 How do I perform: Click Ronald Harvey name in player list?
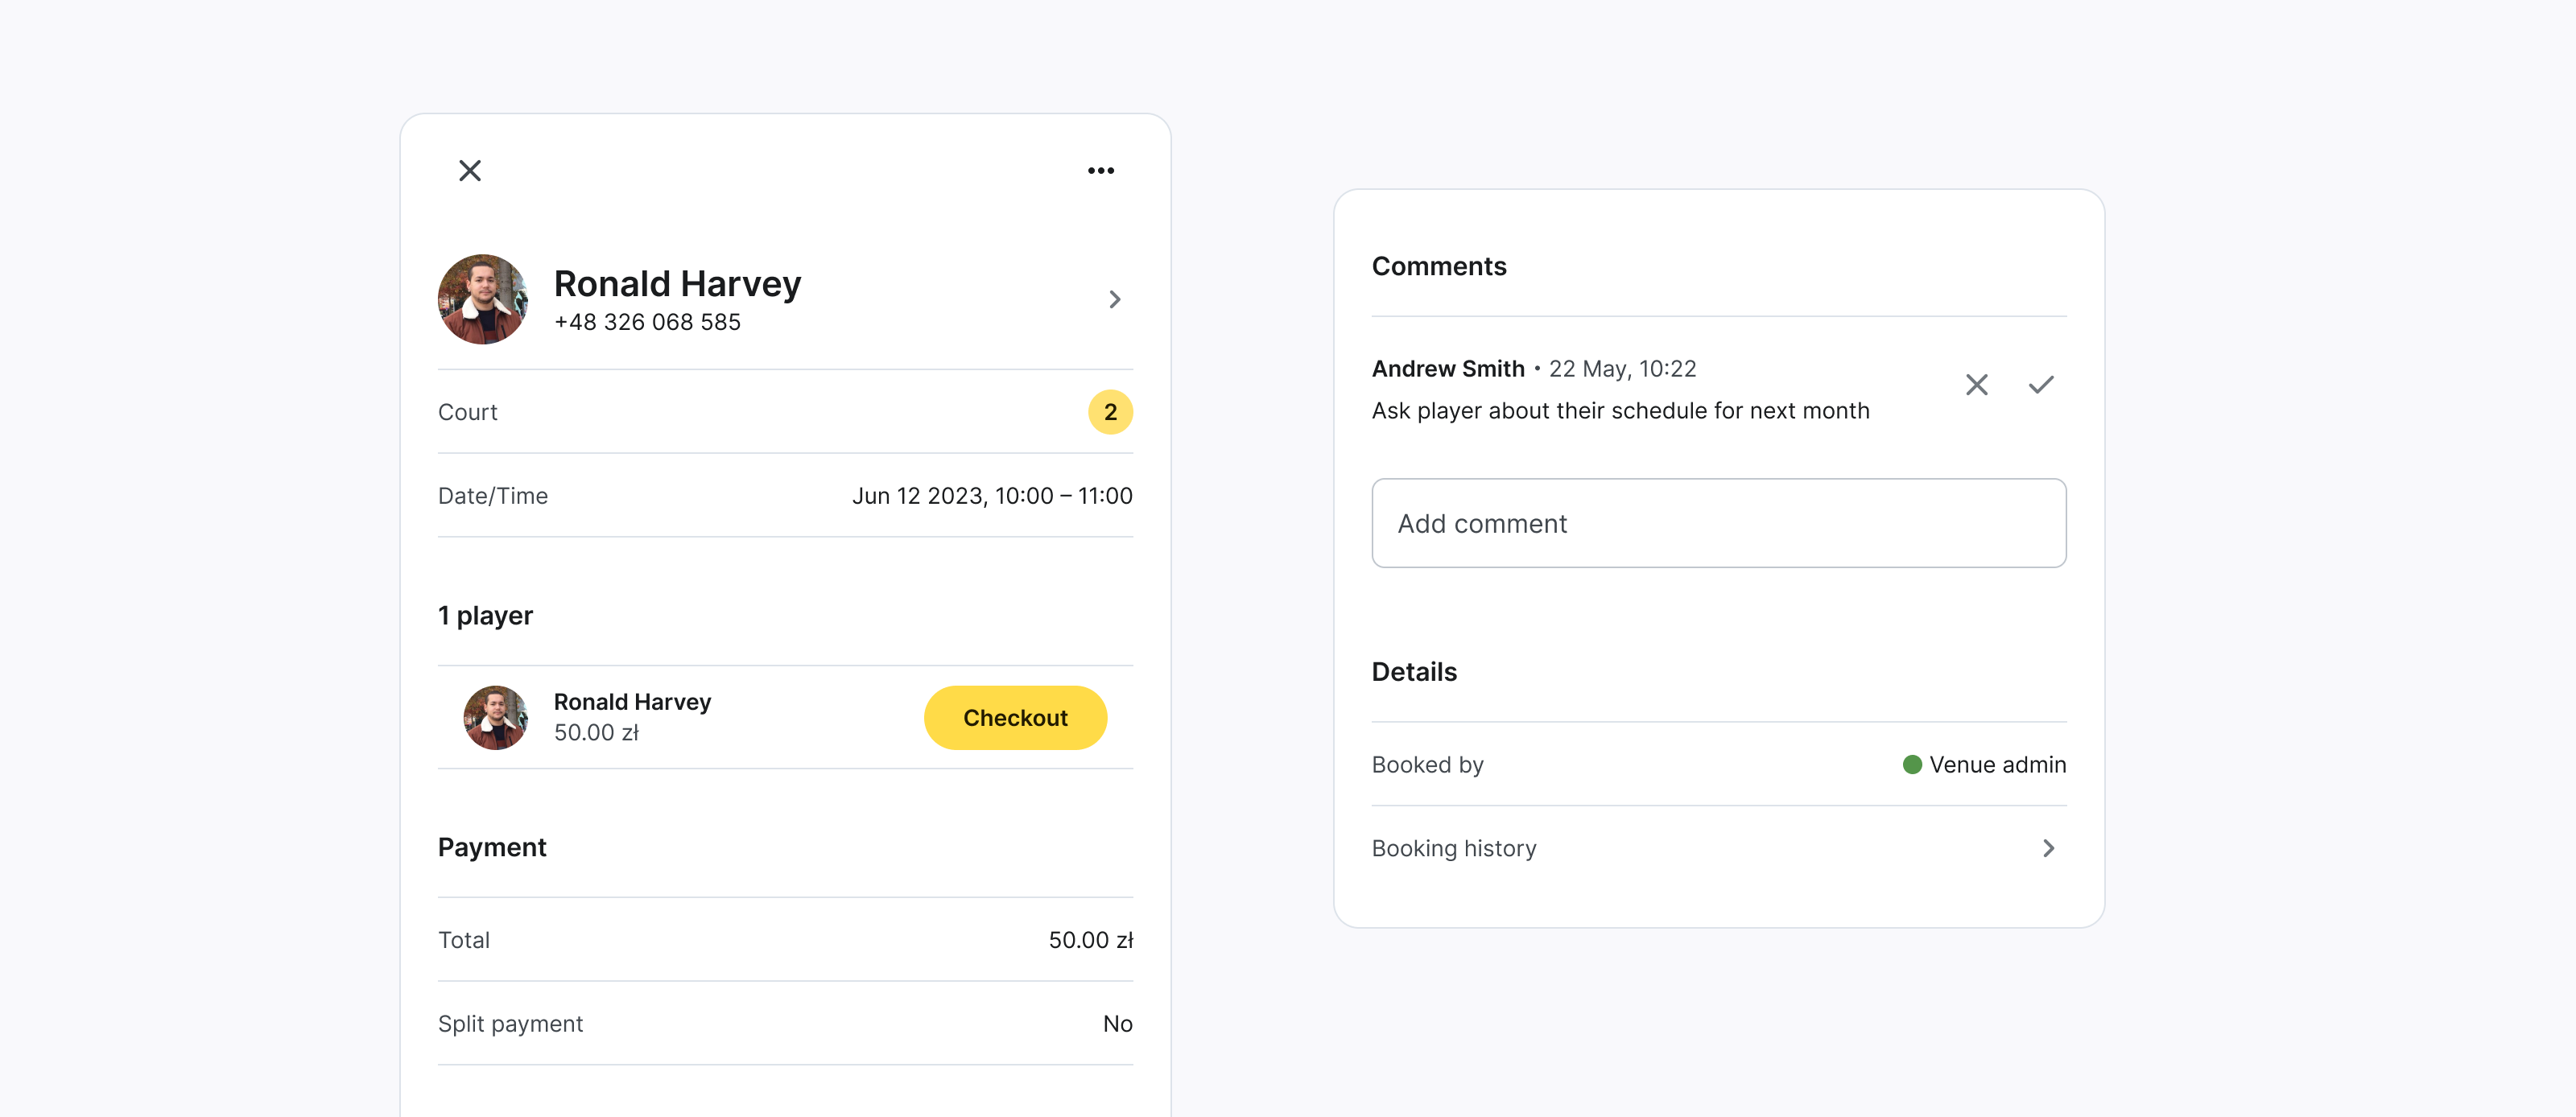(x=632, y=702)
